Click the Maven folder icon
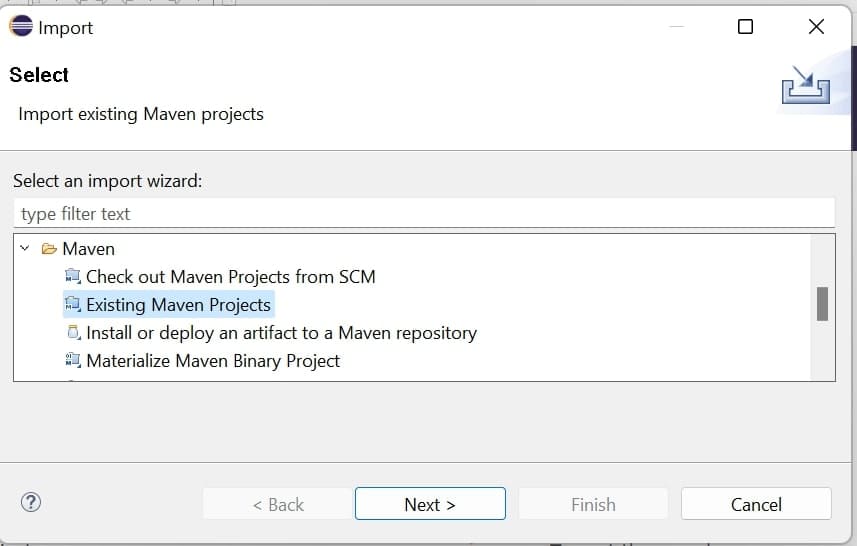 pyautogui.click(x=49, y=249)
